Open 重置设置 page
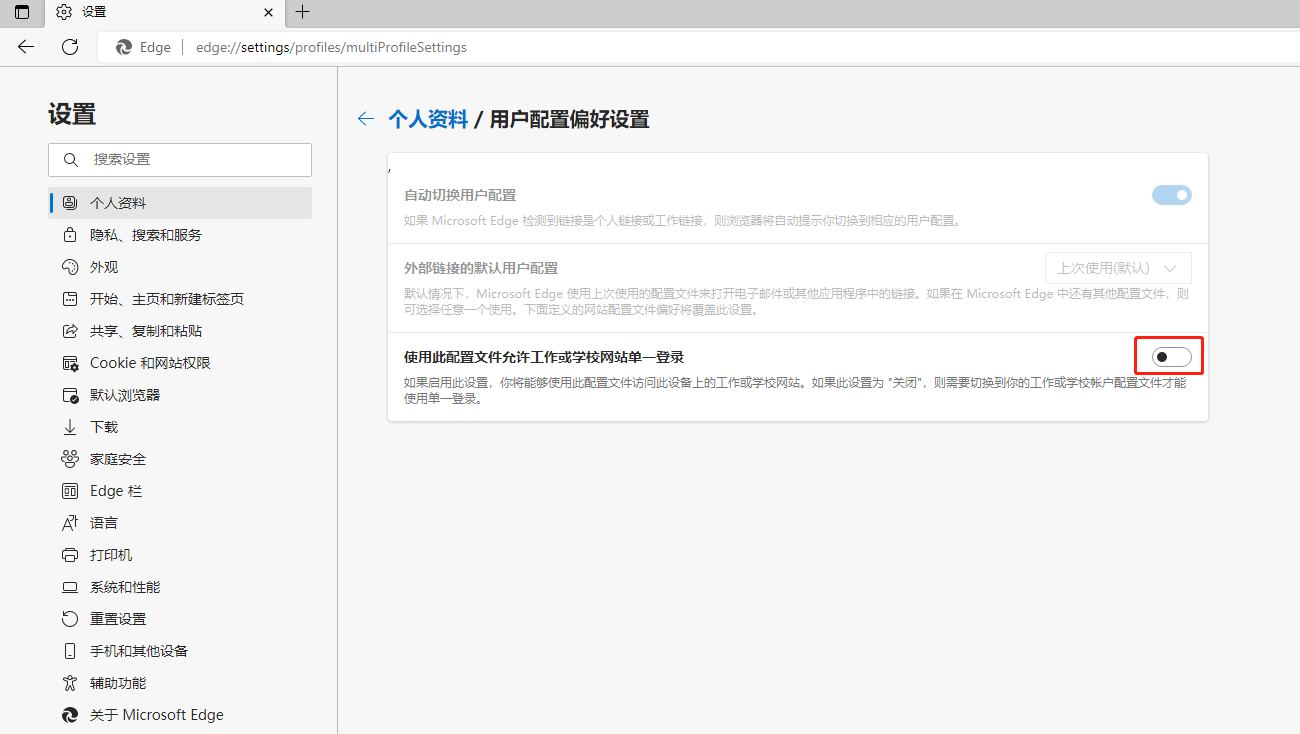1300x734 pixels. (x=180, y=619)
